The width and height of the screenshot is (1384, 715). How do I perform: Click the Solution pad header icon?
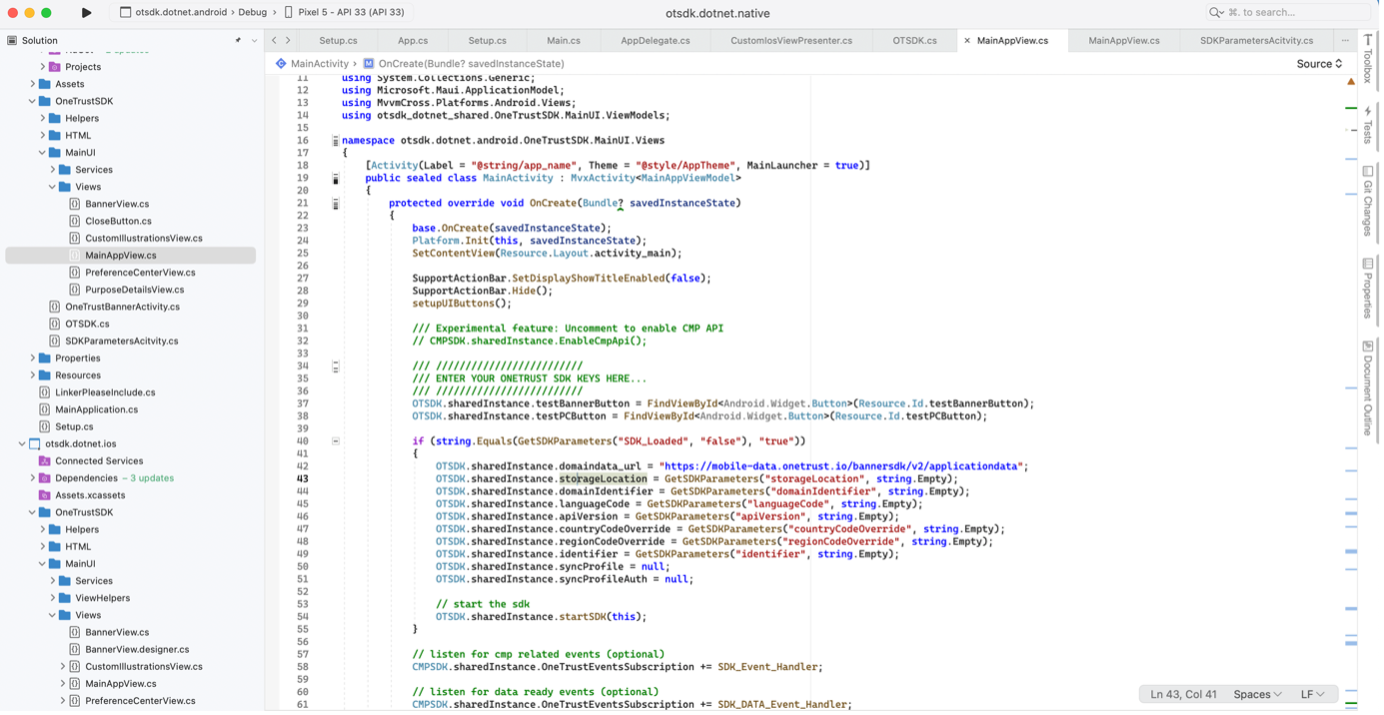[12, 41]
